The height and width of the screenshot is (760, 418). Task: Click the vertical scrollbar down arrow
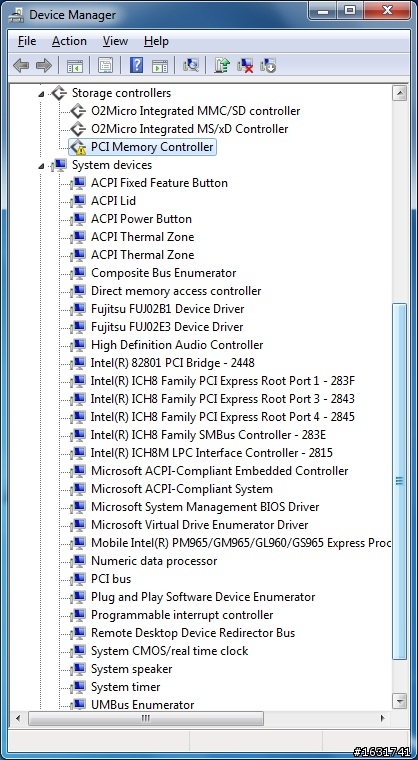click(x=400, y=701)
